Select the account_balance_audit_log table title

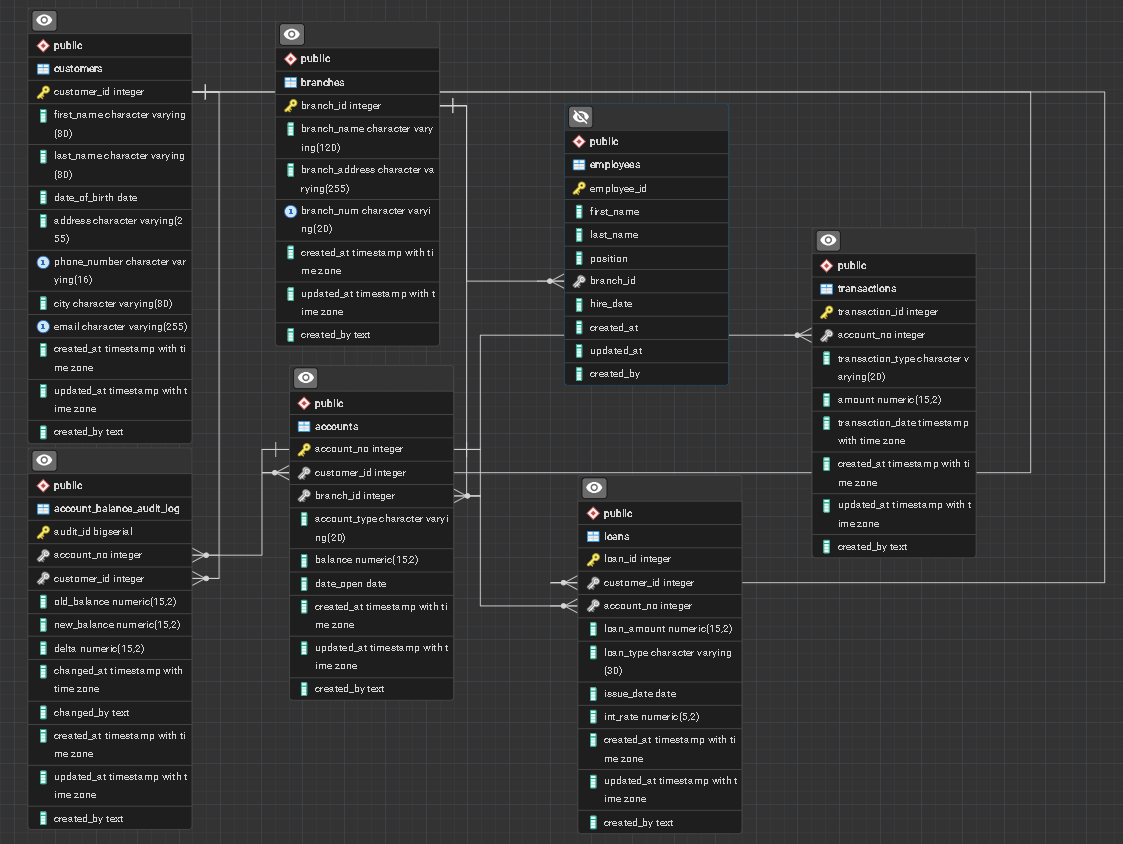pyautogui.click(x=116, y=508)
